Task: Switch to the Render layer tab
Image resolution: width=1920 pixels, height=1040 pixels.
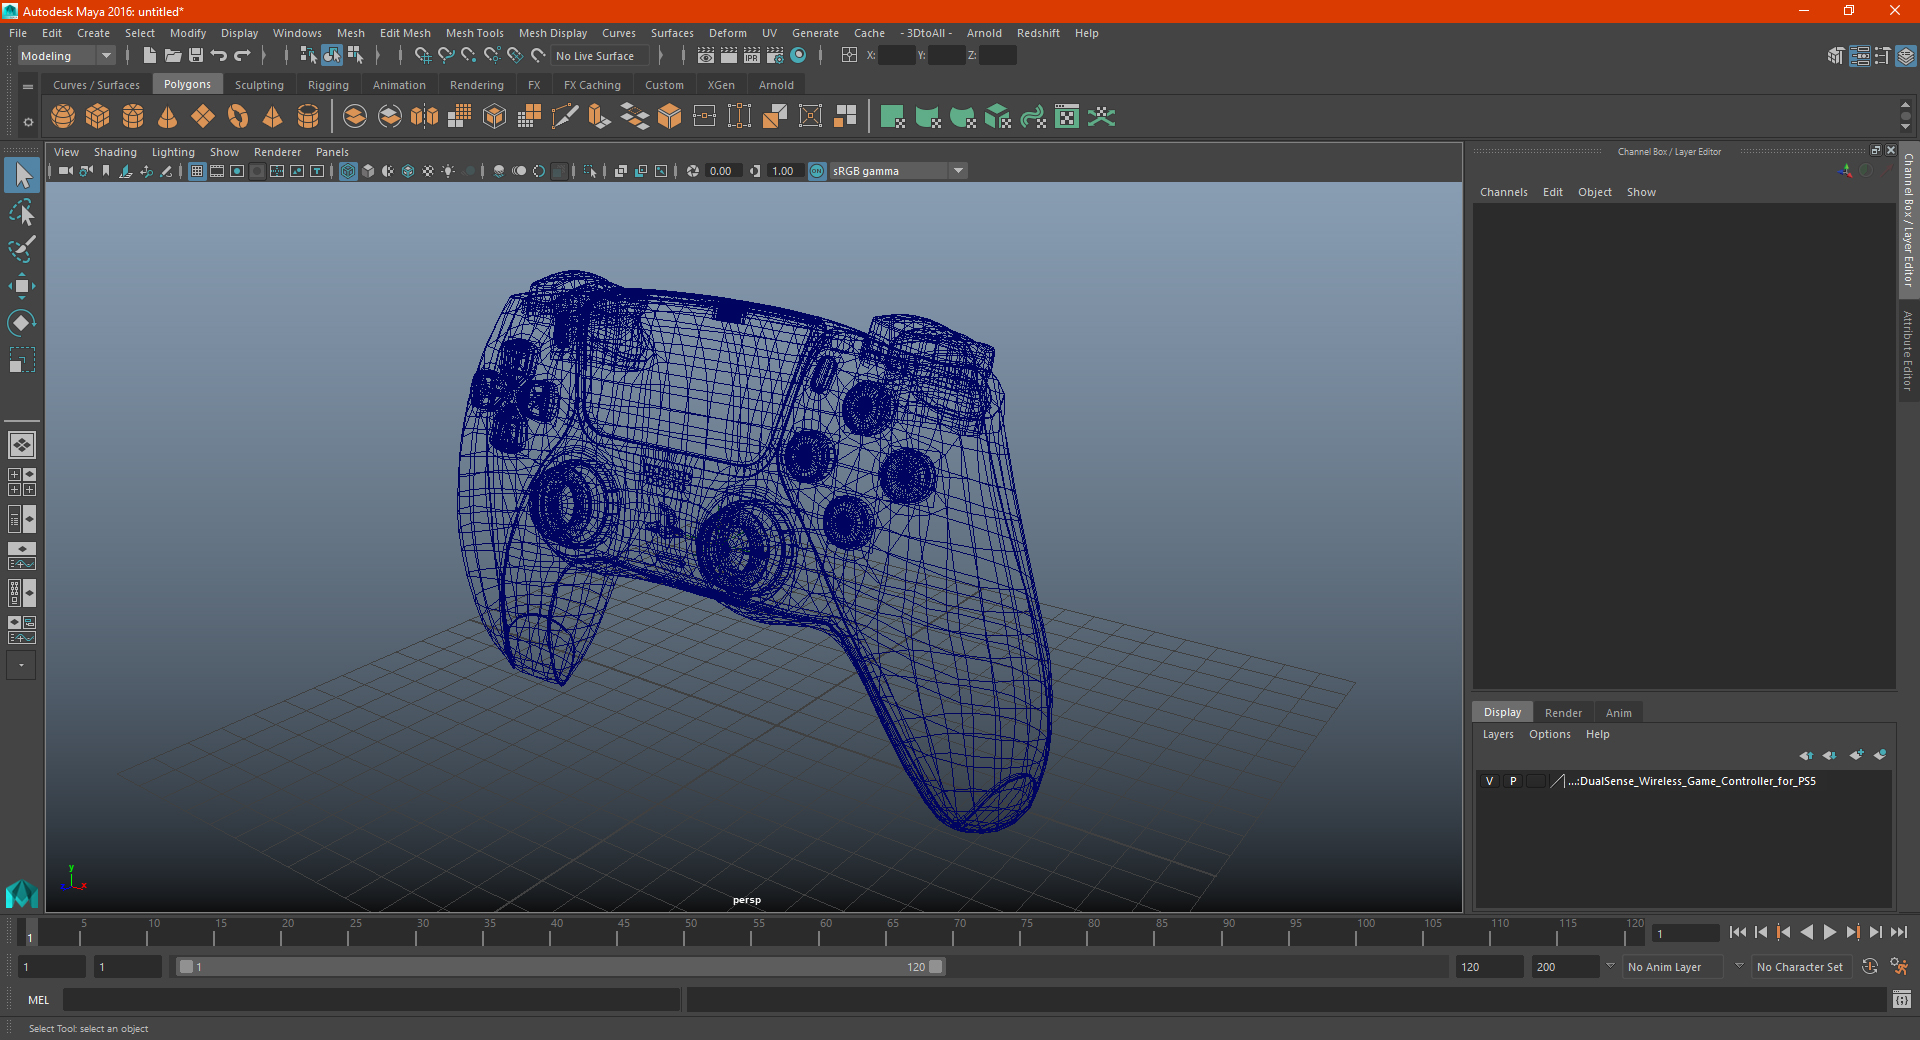Action: (1563, 713)
